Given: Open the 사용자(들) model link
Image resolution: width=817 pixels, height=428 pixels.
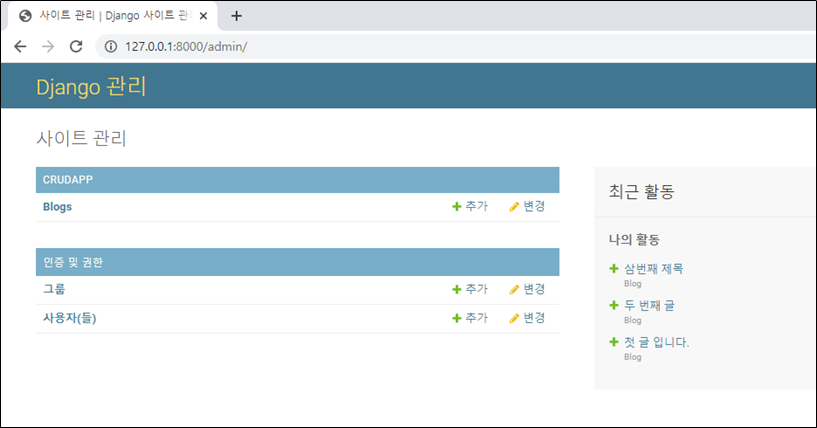Looking at the screenshot, I should 70,318.
